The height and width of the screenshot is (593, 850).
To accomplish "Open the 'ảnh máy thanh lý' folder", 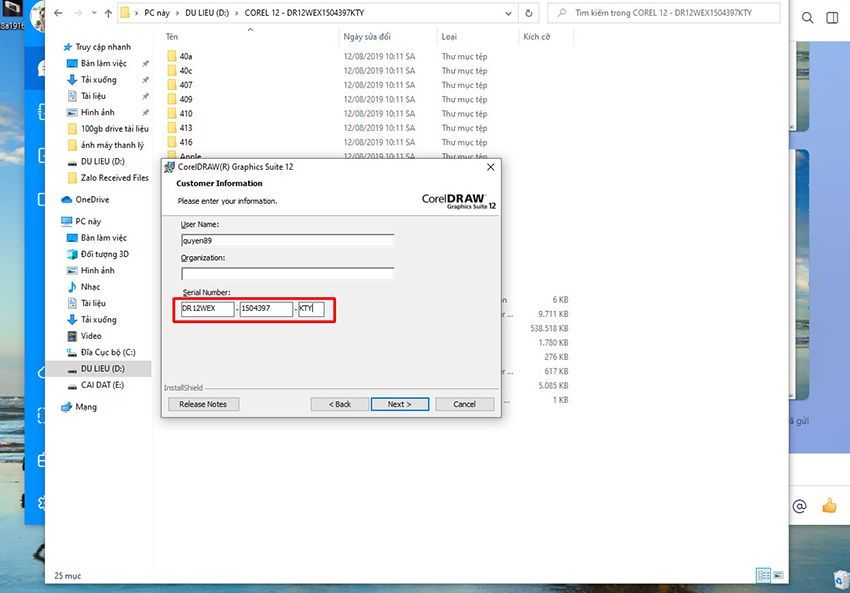I will [x=112, y=145].
